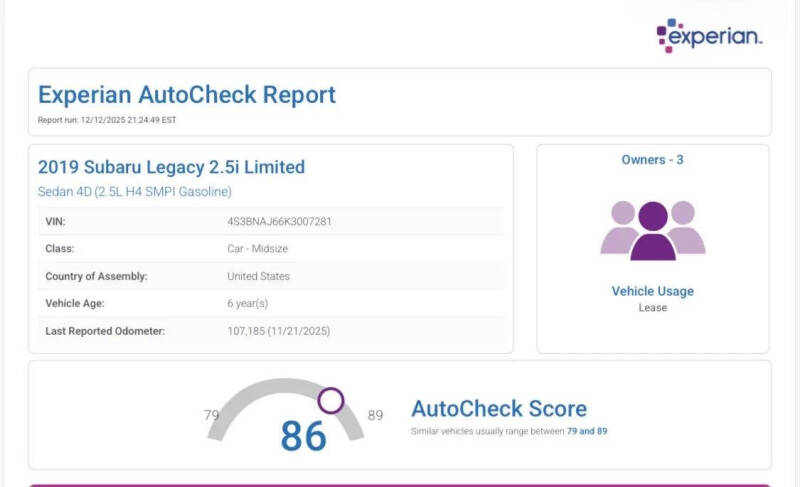Click the Owners - 3 heading
The width and height of the screenshot is (800, 487).
[x=653, y=160]
